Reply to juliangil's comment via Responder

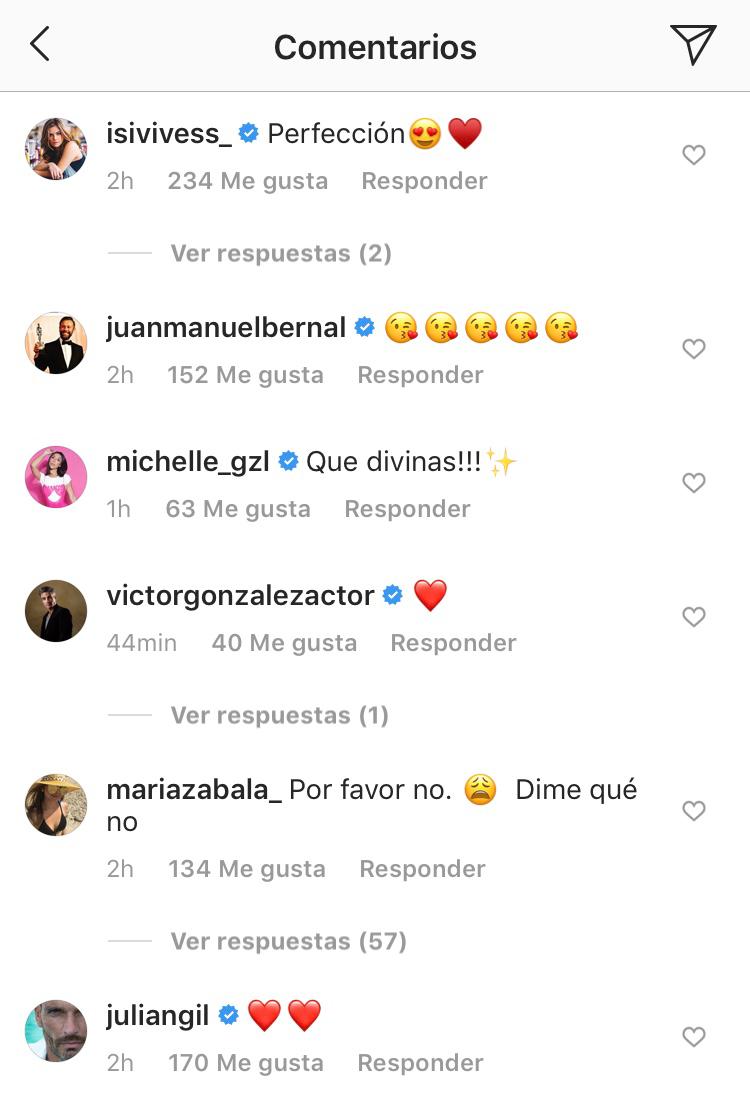420,1063
